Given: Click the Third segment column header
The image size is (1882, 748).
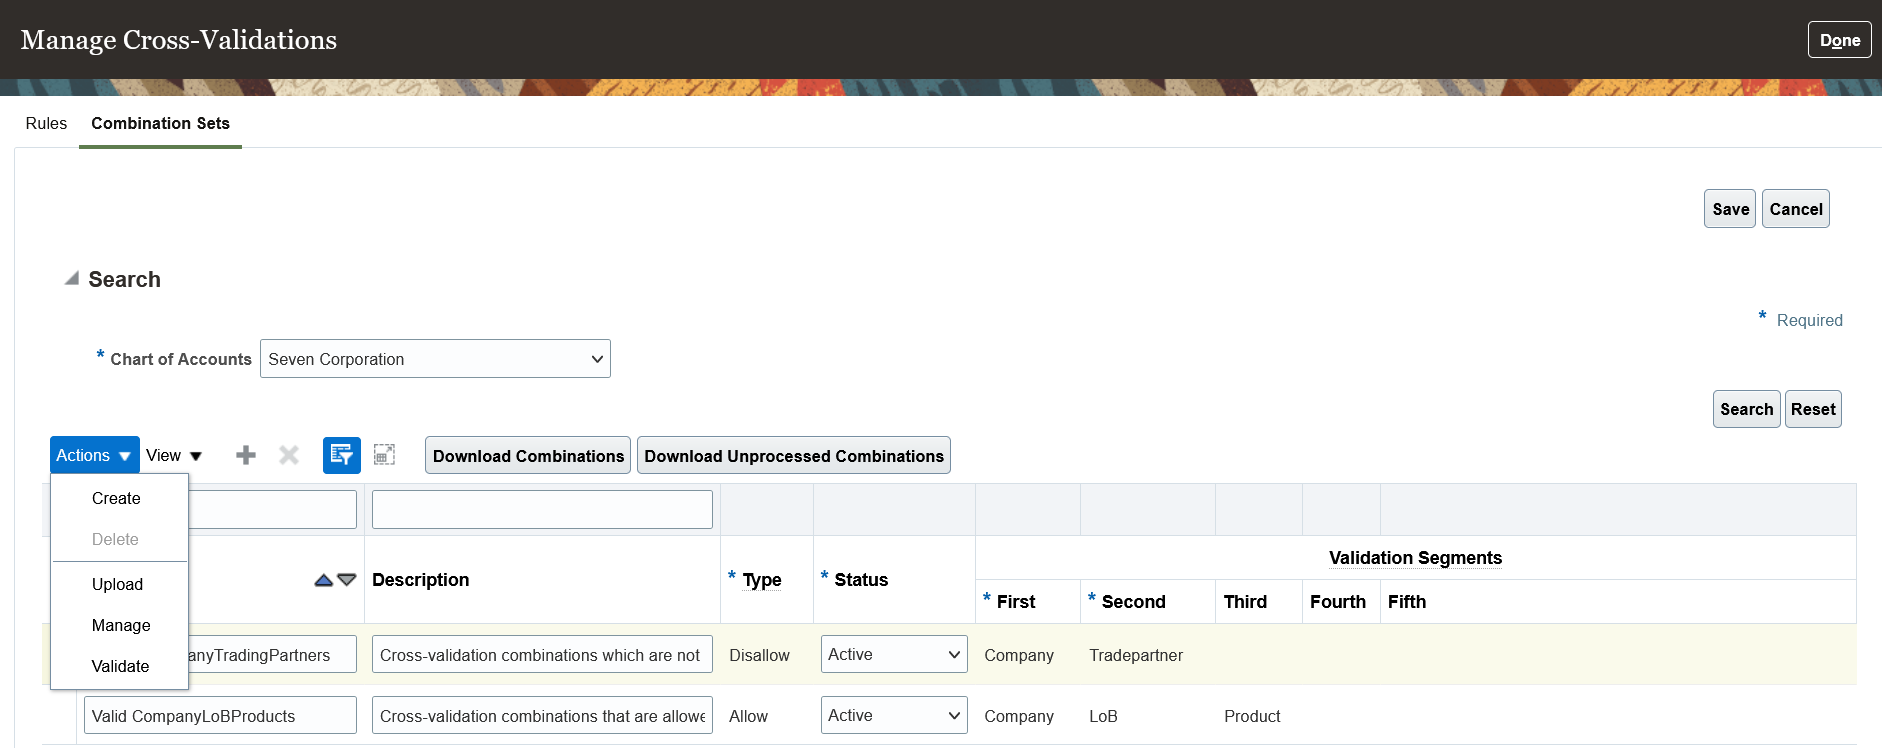Looking at the screenshot, I should coord(1245,602).
